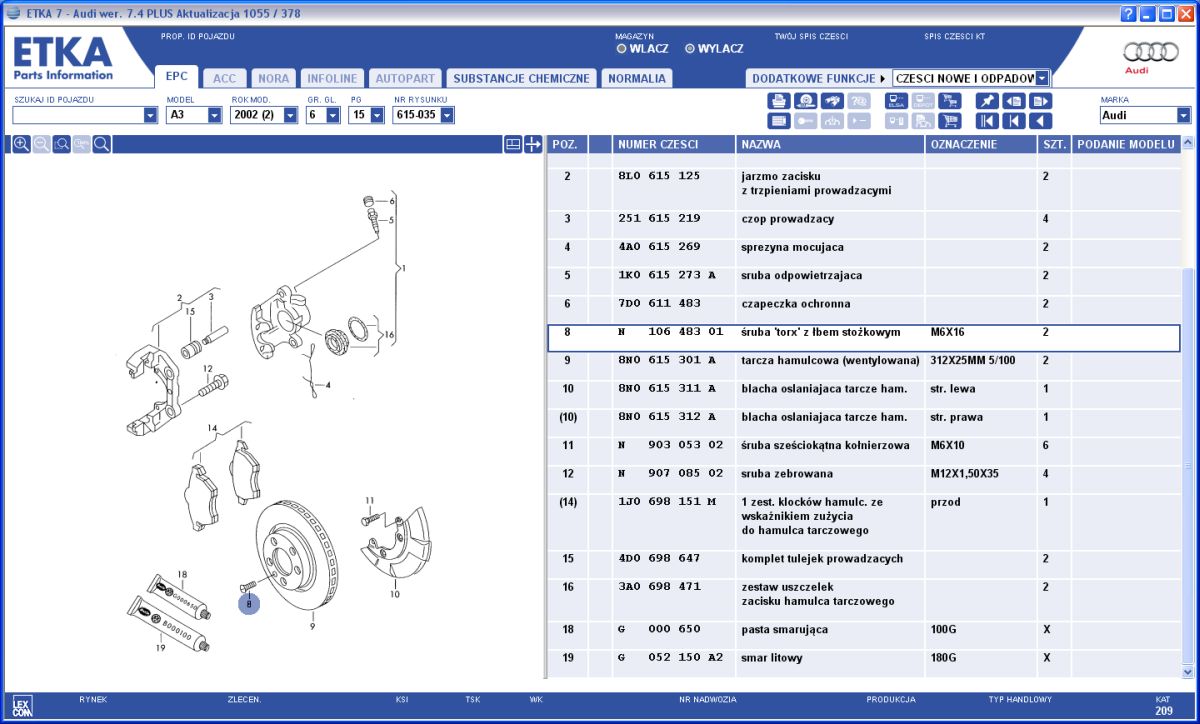Viewport: 1200px width, 724px height.
Task: Click the PODANIE MODELU column header
Action: click(x=1125, y=144)
